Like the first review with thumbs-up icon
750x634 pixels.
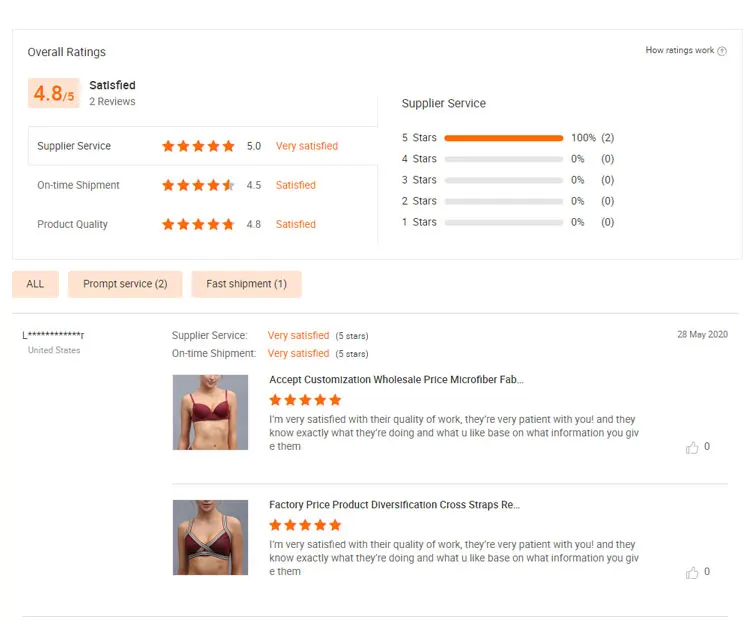pyautogui.click(x=692, y=447)
